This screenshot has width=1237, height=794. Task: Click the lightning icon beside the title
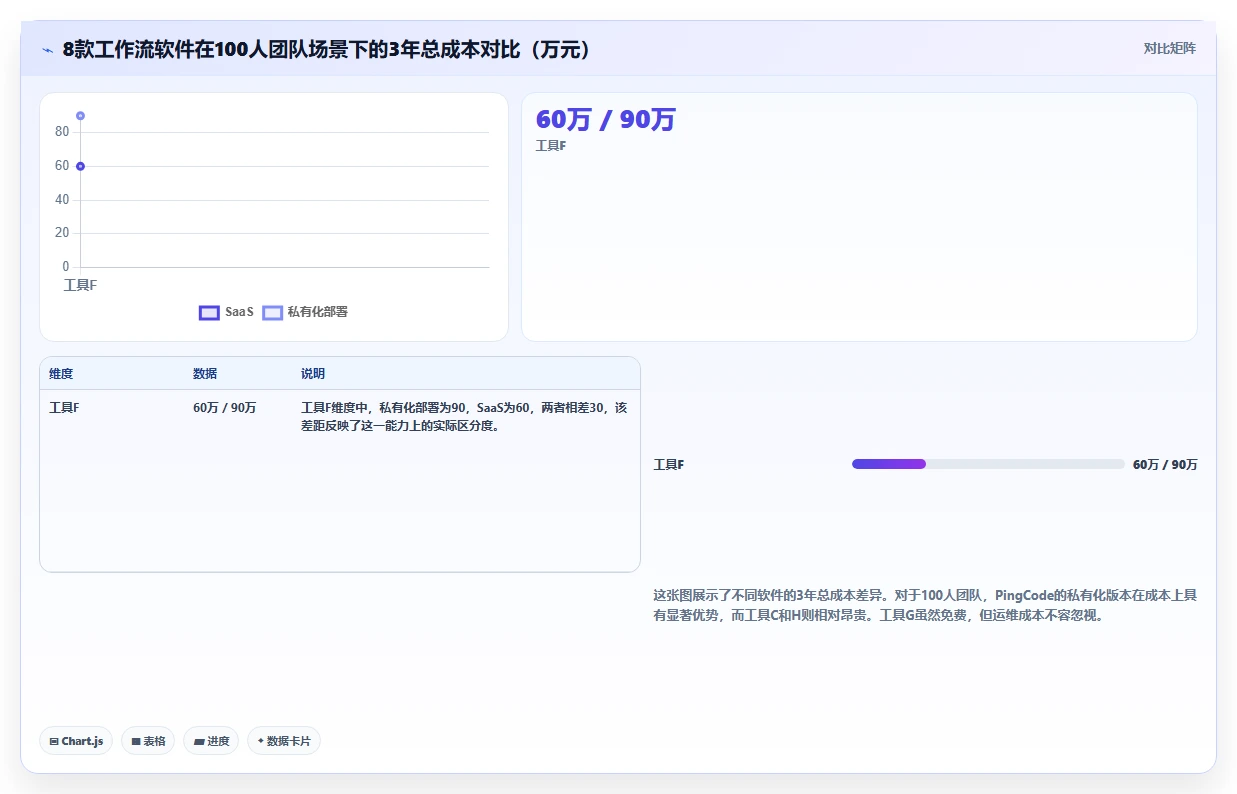(x=47, y=49)
